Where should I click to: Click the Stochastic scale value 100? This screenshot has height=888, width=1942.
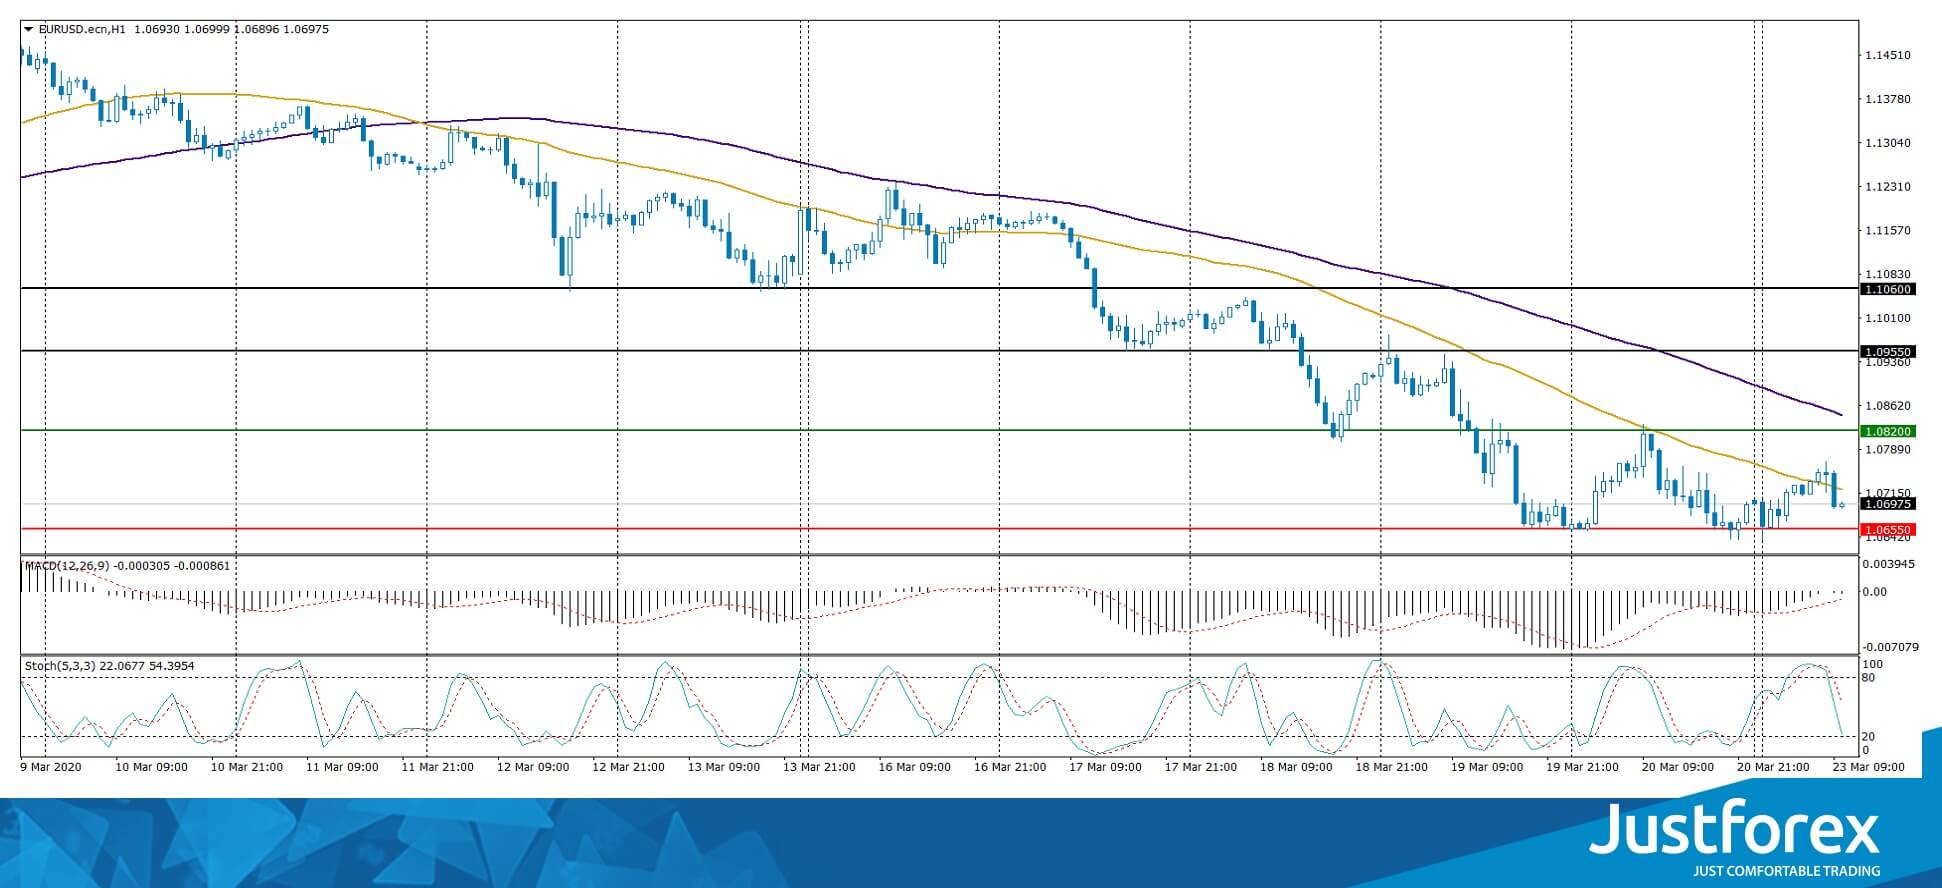click(1873, 664)
